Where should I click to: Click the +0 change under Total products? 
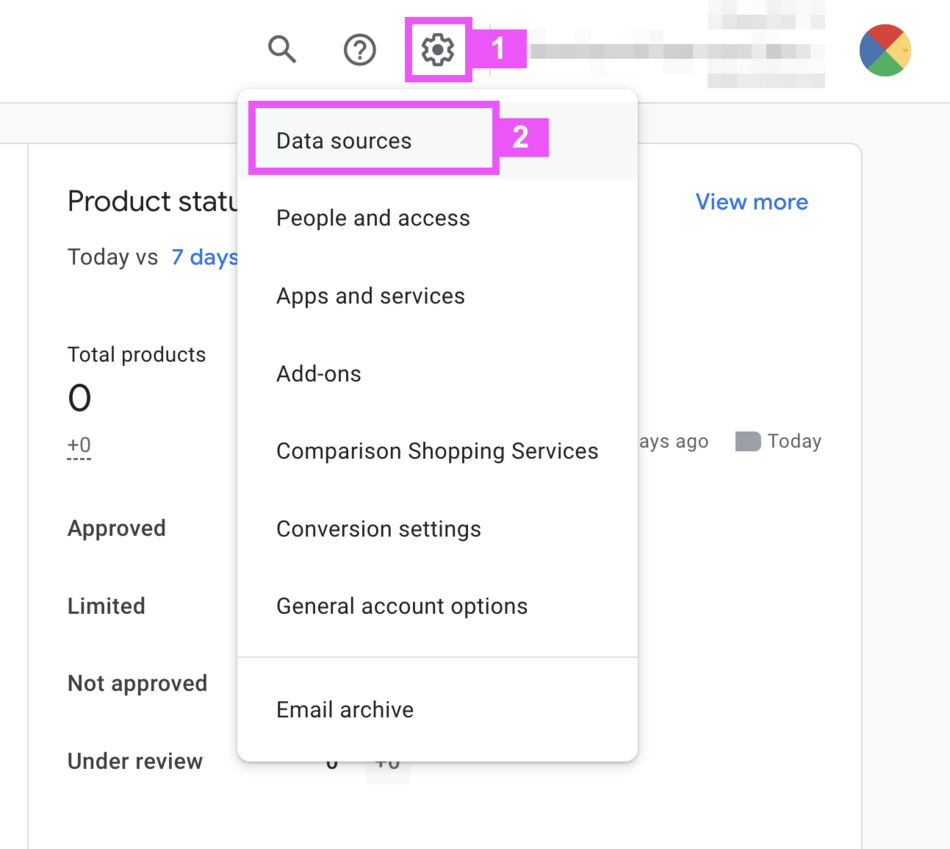pyautogui.click(x=79, y=445)
